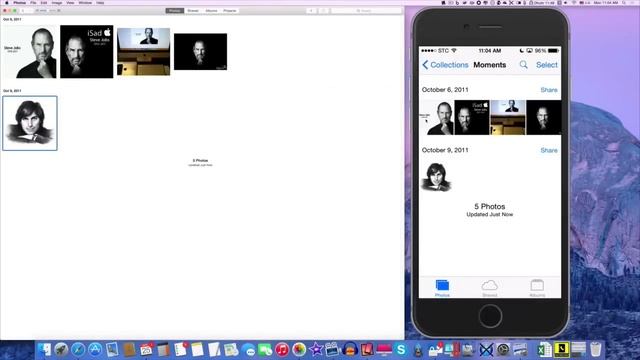Open the Edit menu
Image resolution: width=640 pixels, height=360 pixels.
(x=44, y=3)
